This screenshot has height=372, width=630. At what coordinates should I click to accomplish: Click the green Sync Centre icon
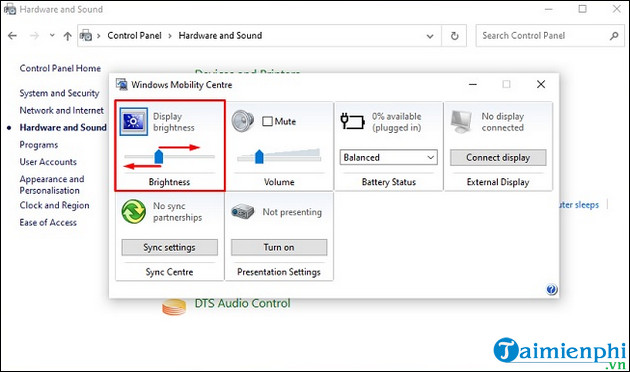(133, 211)
